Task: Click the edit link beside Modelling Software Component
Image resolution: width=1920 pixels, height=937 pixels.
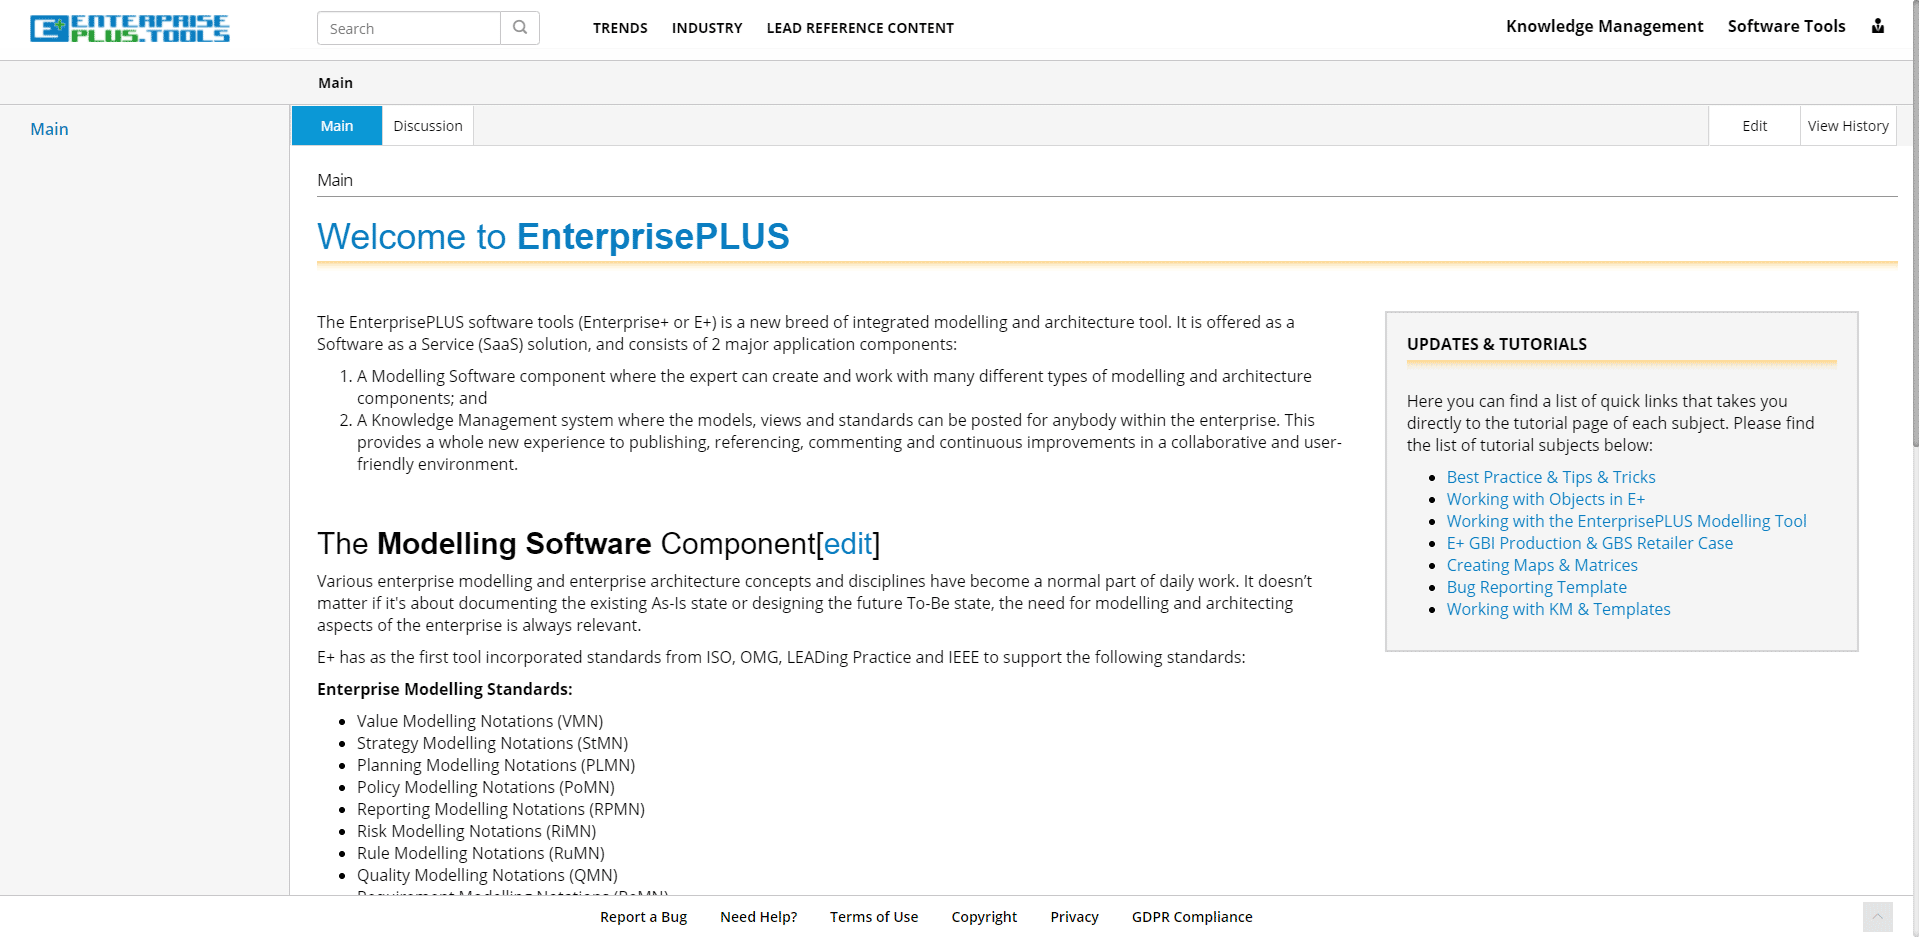Action: coord(848,543)
